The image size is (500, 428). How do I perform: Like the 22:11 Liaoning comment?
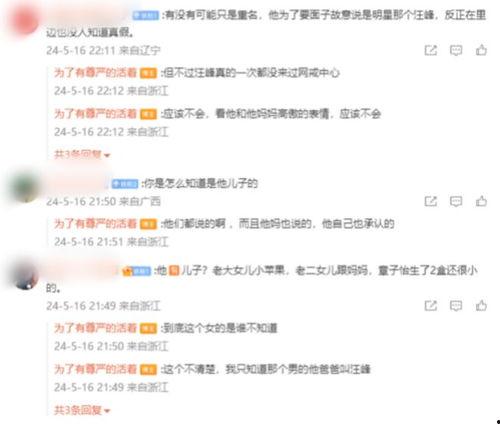(x=481, y=50)
